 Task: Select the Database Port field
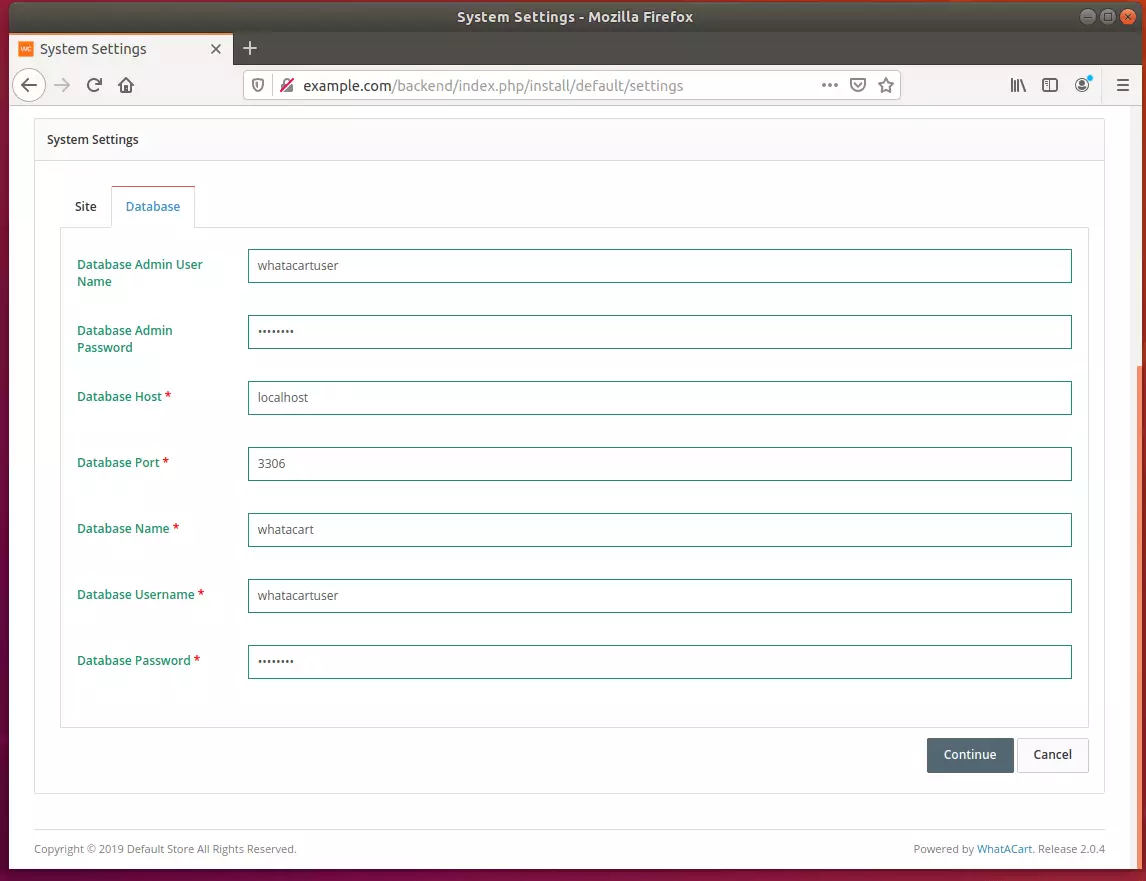(659, 464)
